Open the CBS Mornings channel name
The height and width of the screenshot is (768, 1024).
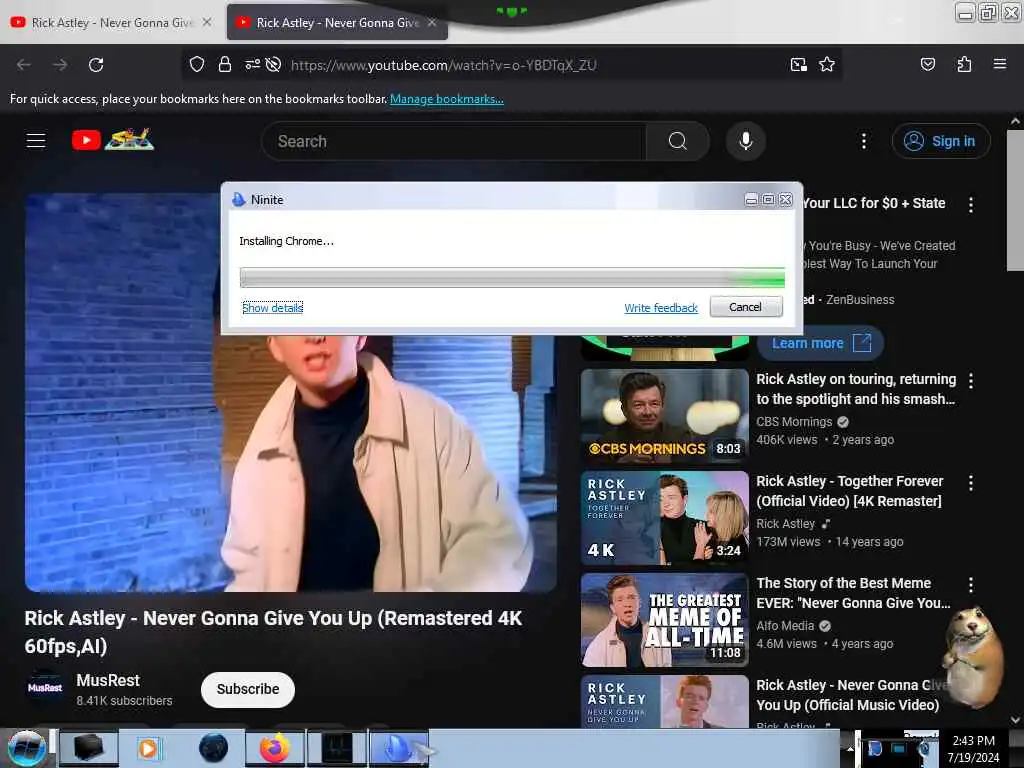794,422
